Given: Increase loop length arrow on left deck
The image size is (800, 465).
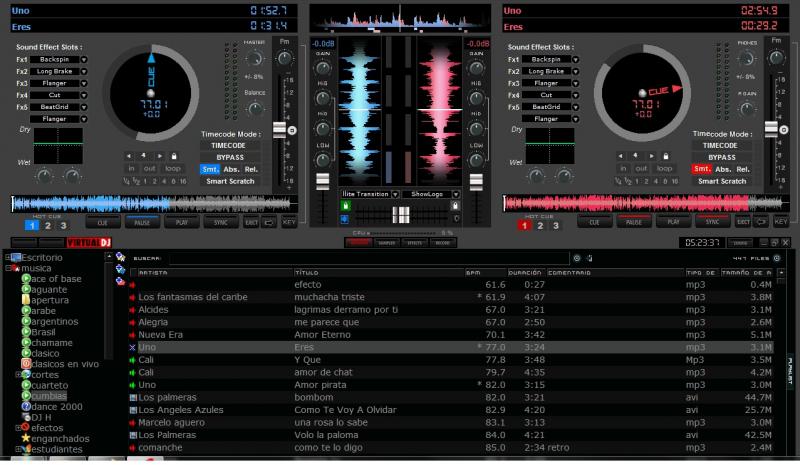Looking at the screenshot, I should [x=160, y=156].
